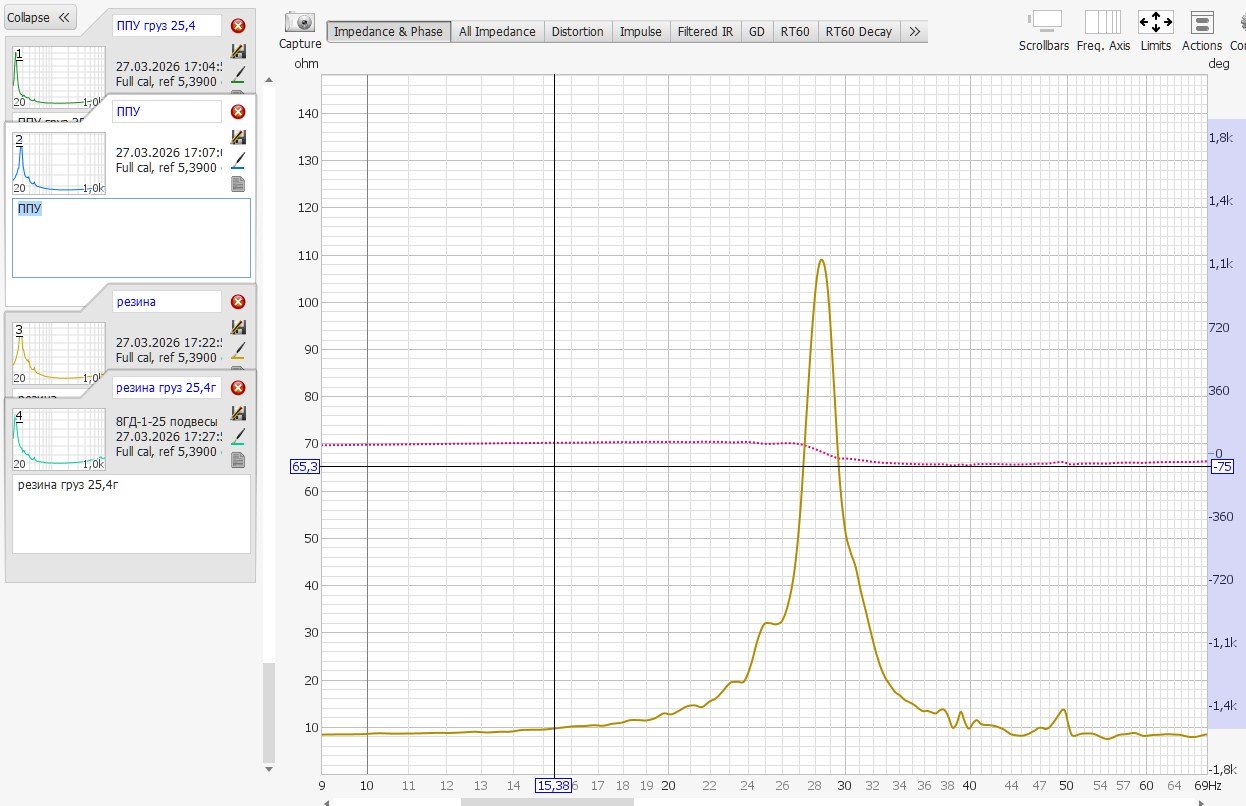Toggle notes icon for measurement 4
1246x806 pixels.
238,460
